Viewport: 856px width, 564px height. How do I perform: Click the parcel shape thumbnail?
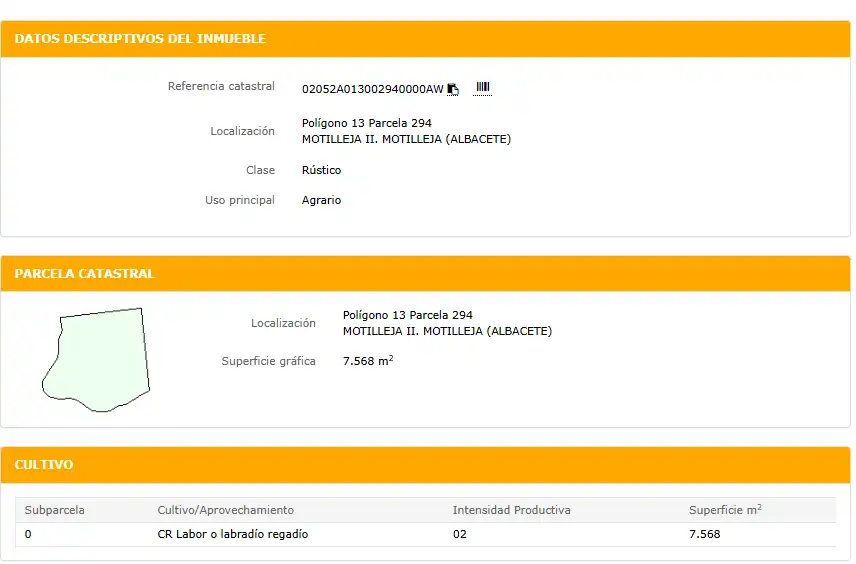pyautogui.click(x=96, y=359)
